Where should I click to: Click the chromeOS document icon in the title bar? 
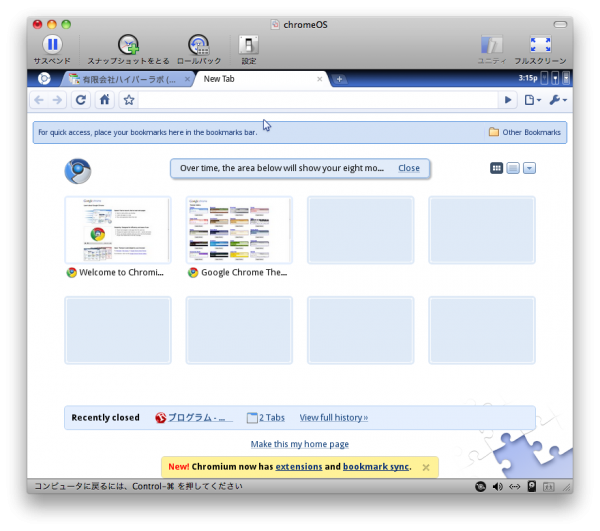coord(275,25)
